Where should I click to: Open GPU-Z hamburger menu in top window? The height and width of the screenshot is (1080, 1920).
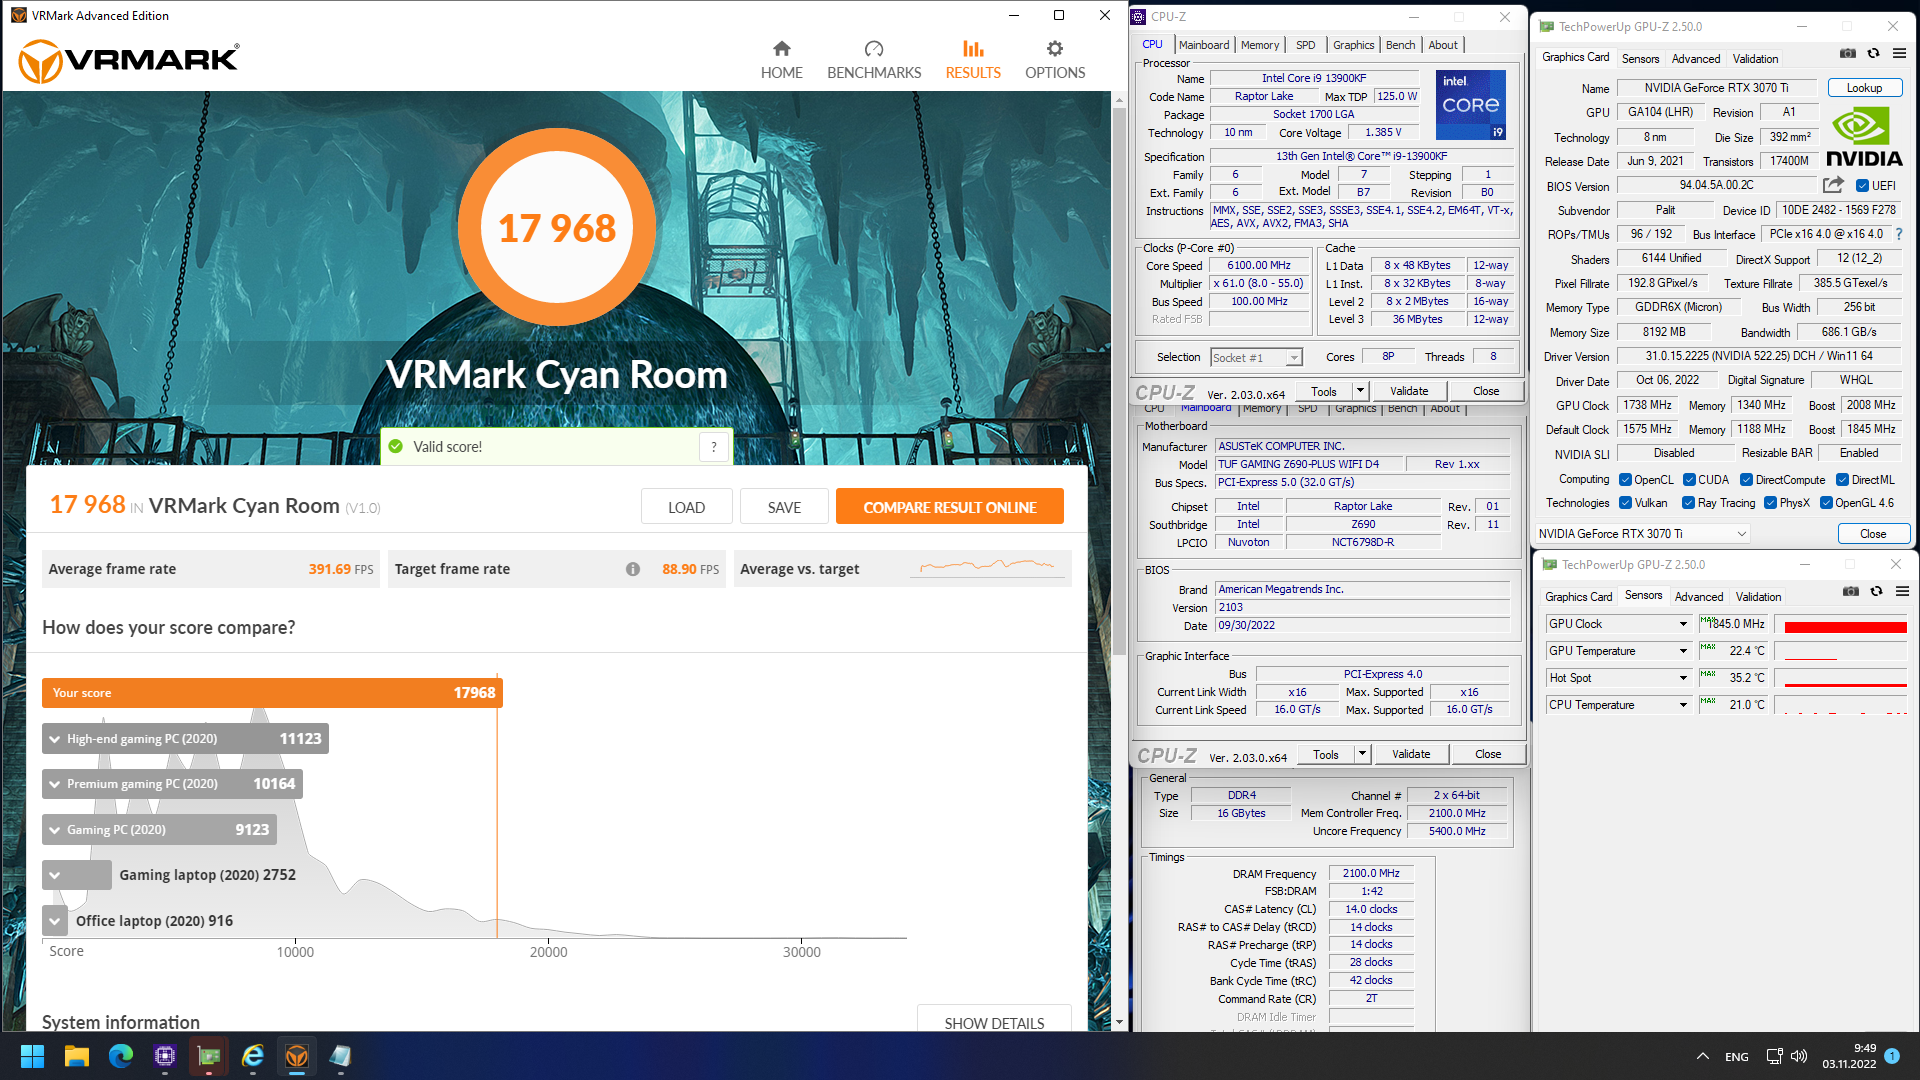pos(1899,54)
